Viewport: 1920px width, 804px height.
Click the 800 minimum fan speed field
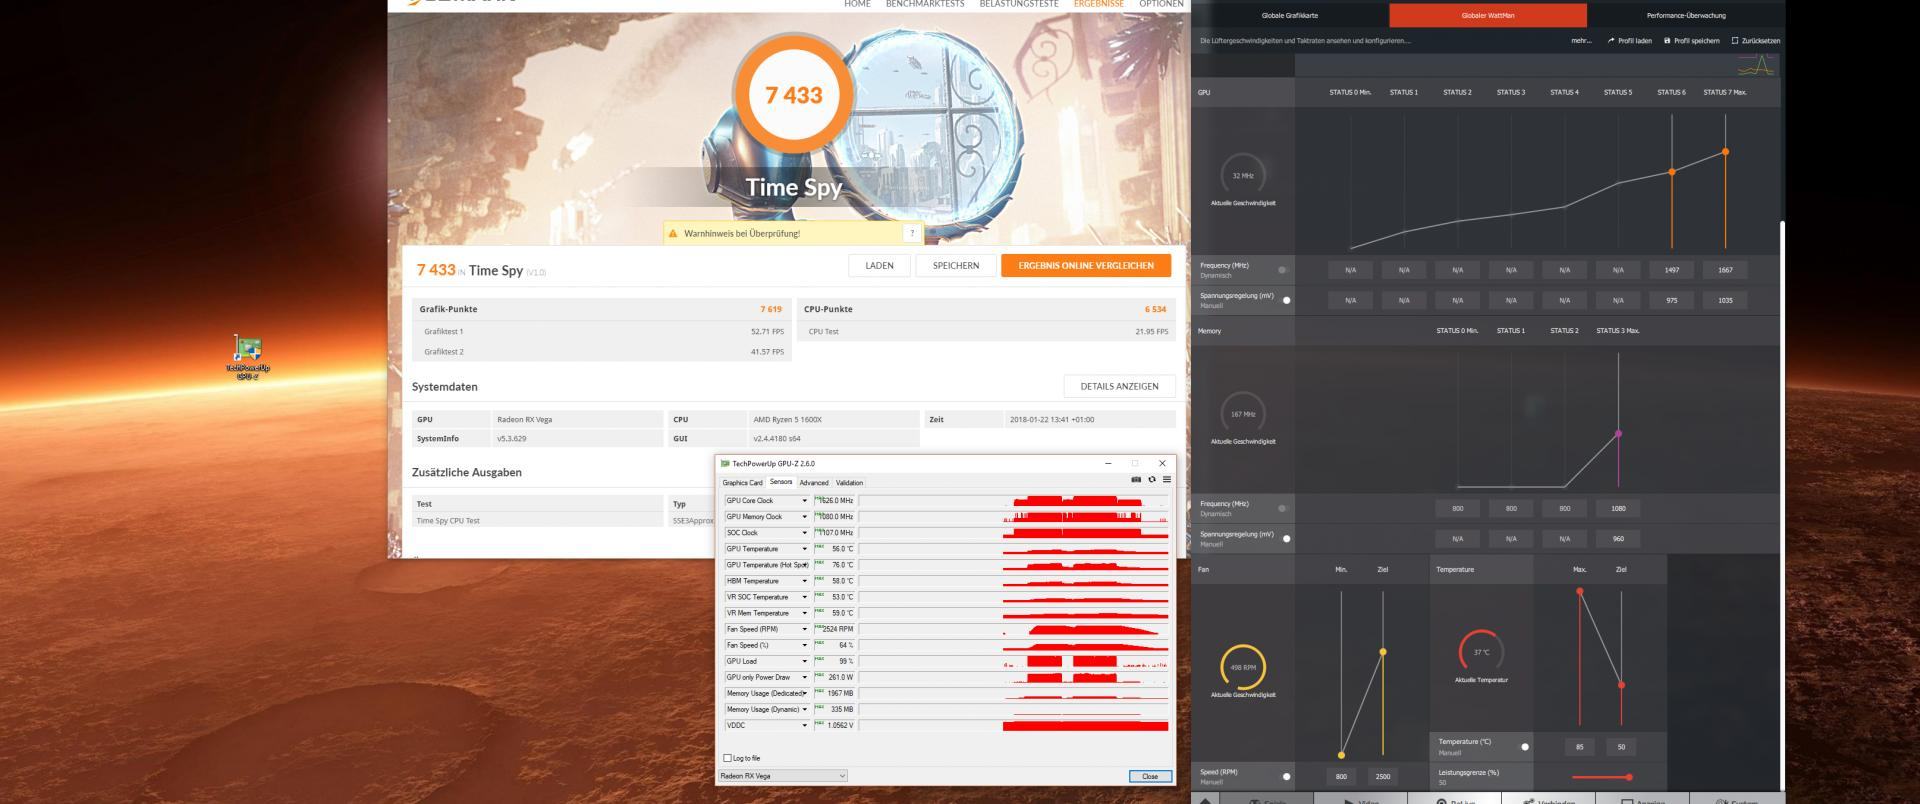click(1341, 777)
